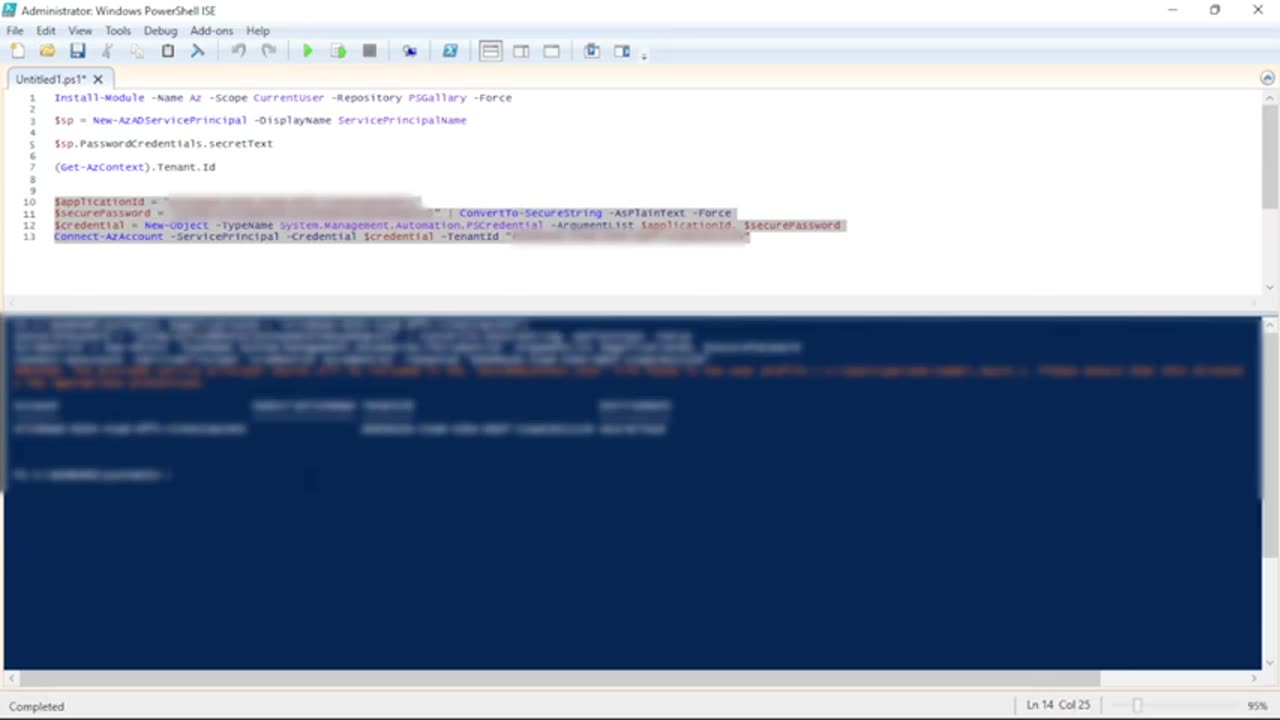Redo the last edit
The image size is (1280, 720).
pos(269,51)
